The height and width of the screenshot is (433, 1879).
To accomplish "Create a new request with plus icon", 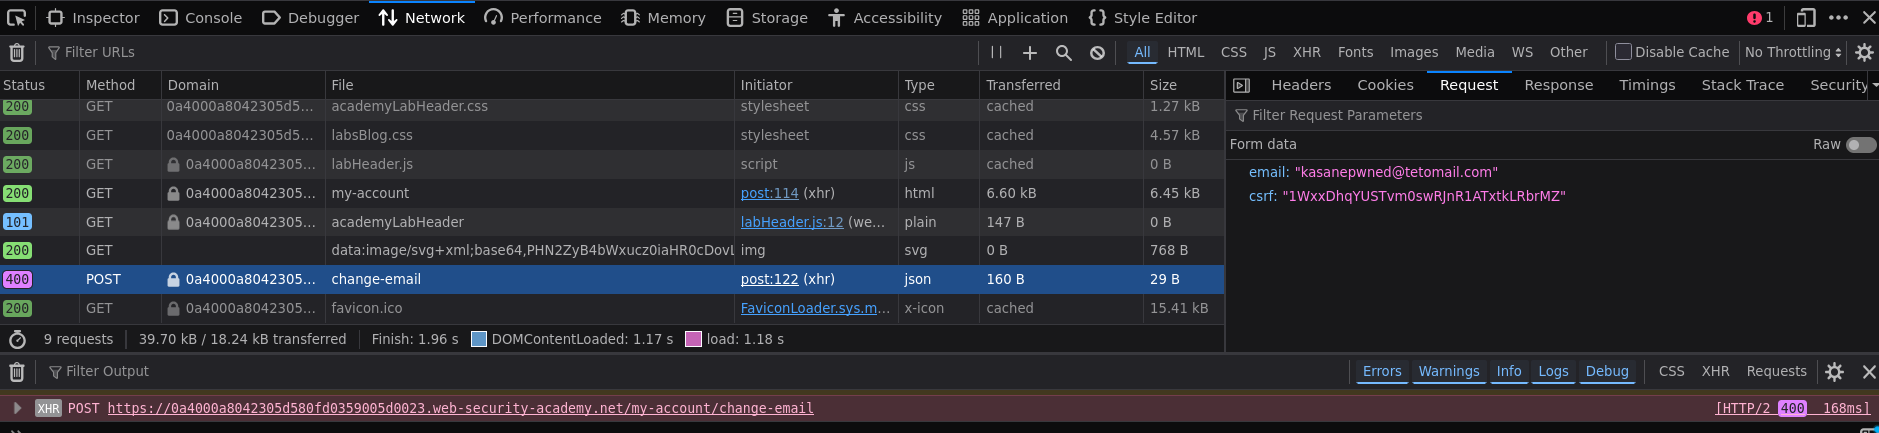I will (1030, 52).
